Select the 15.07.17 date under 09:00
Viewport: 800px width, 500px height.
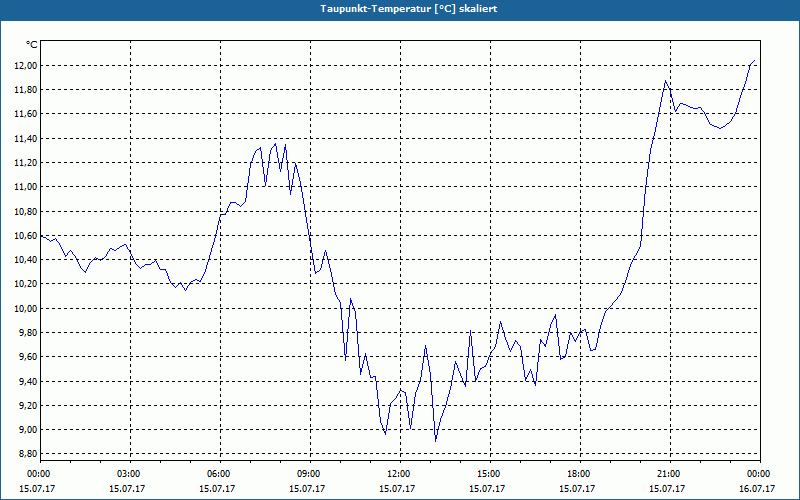point(307,489)
